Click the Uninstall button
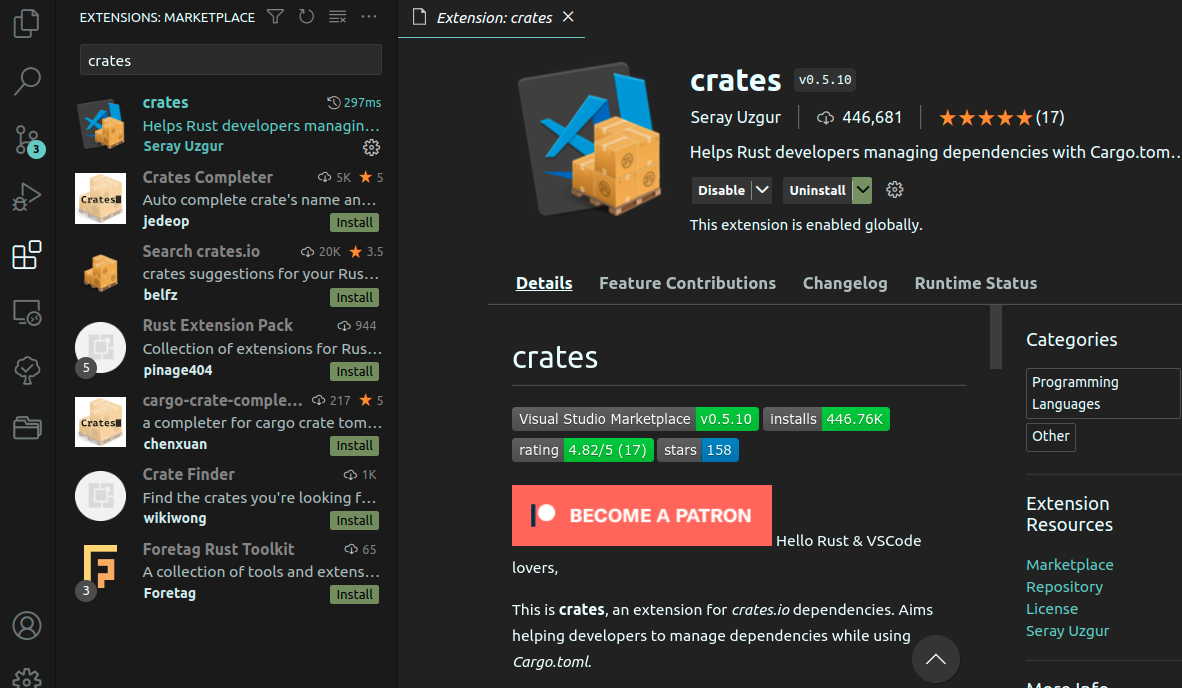This screenshot has width=1182, height=688. [817, 190]
